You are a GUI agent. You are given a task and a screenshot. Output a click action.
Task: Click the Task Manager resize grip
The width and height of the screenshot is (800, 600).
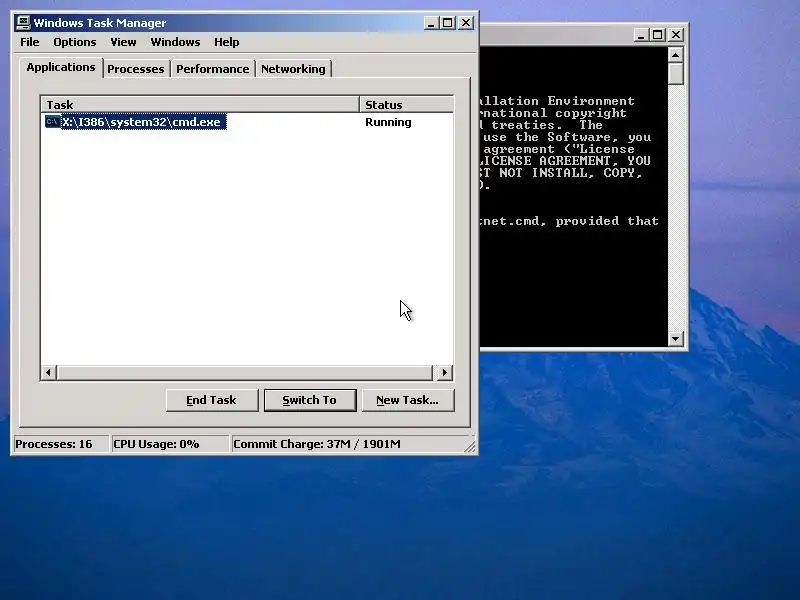tap(470, 447)
